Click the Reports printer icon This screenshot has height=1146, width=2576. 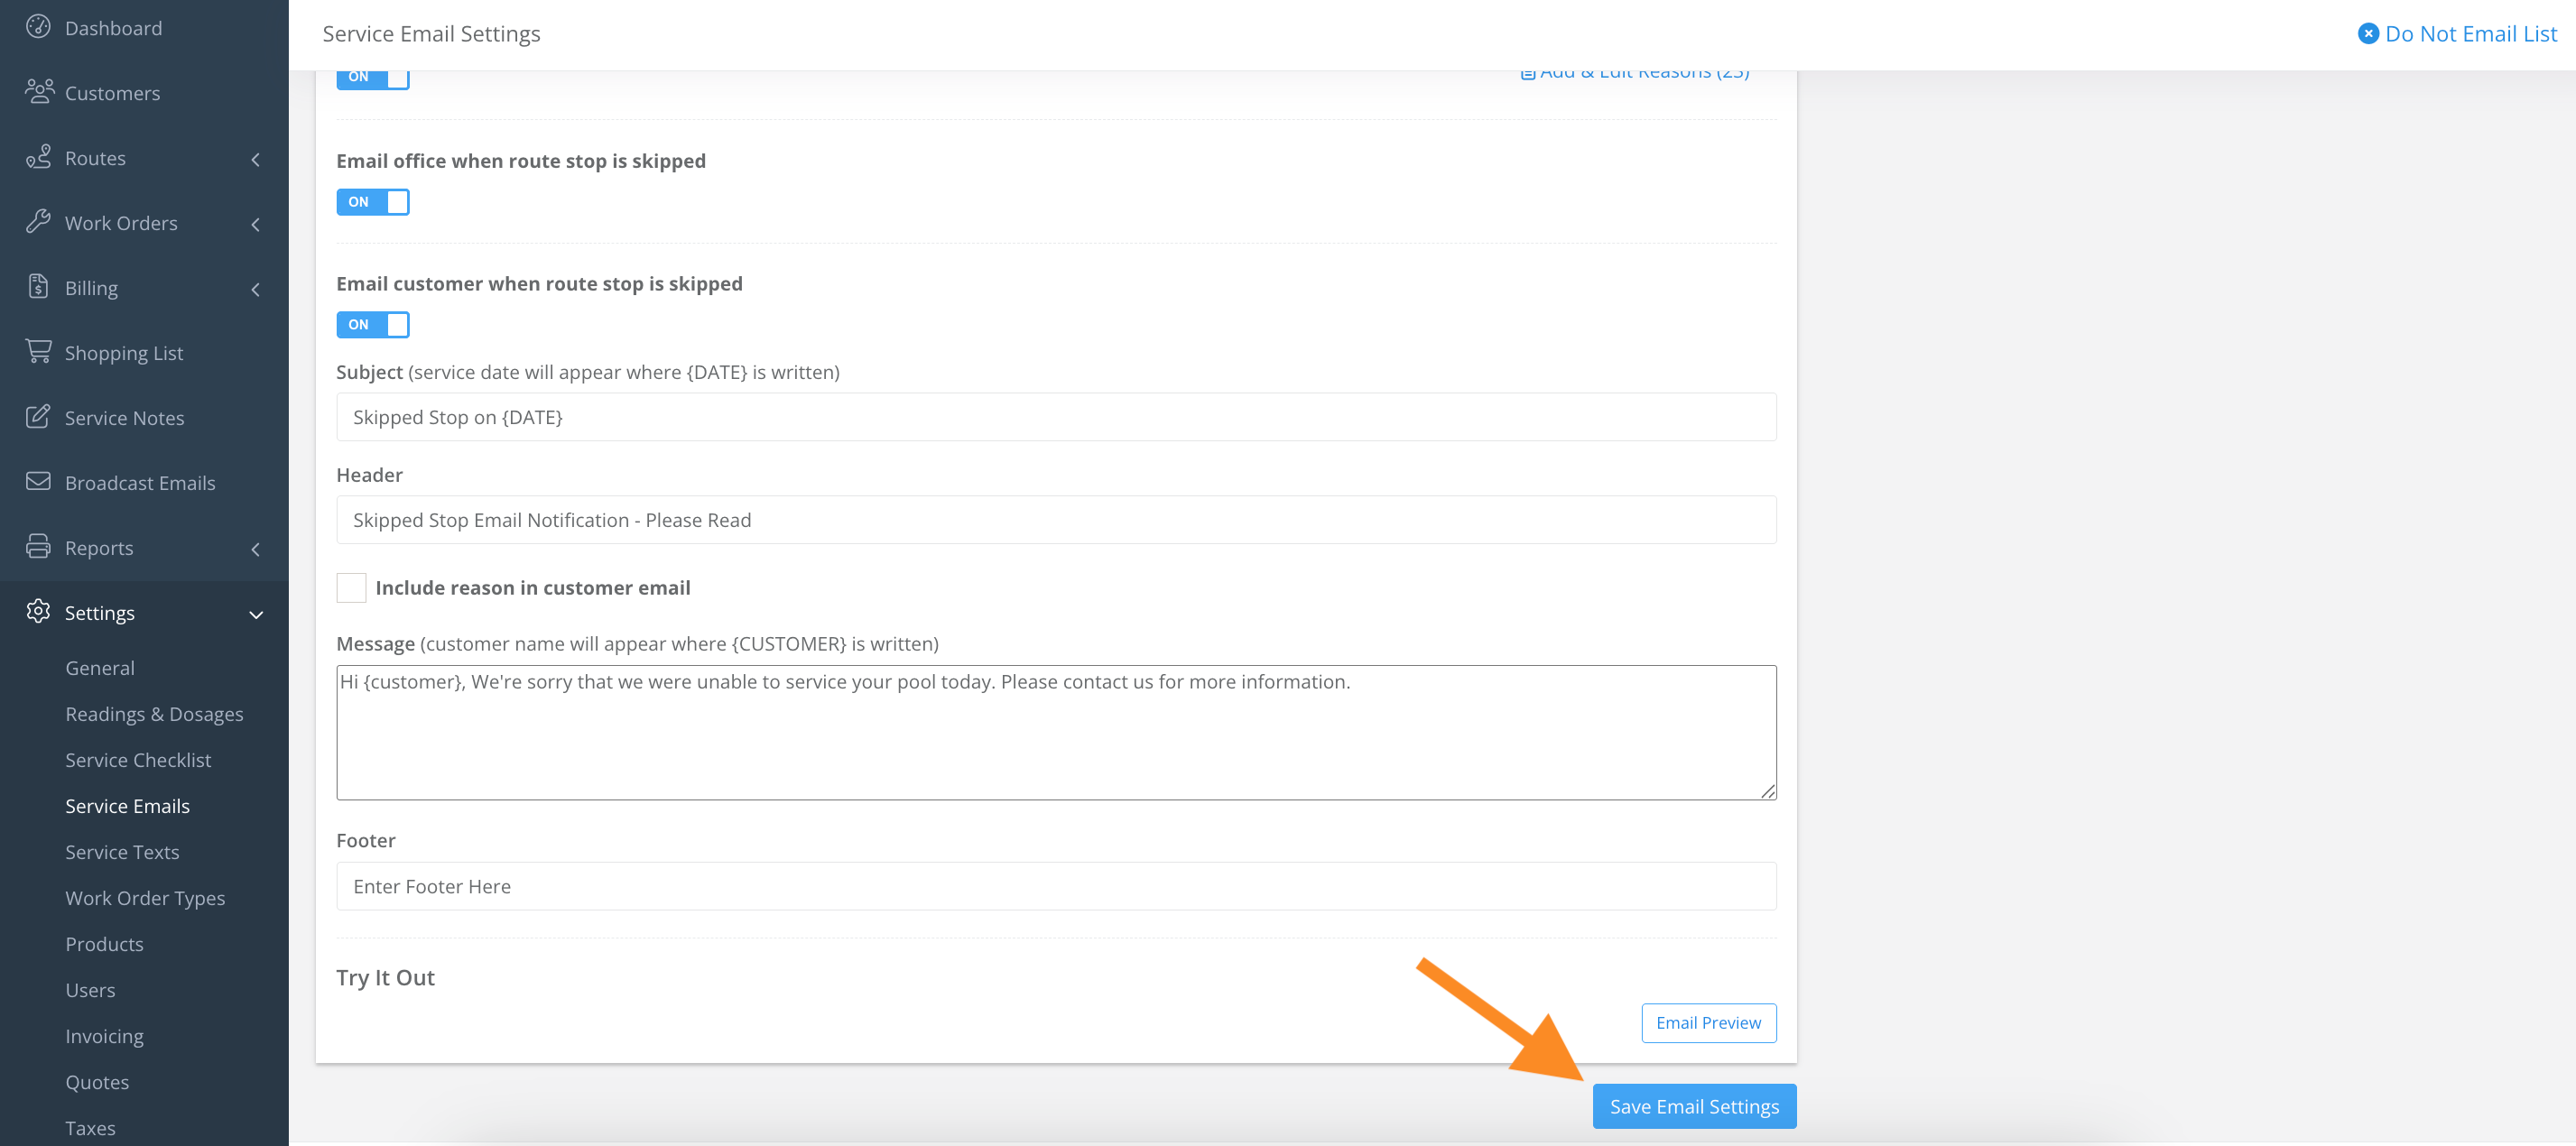pos(38,547)
